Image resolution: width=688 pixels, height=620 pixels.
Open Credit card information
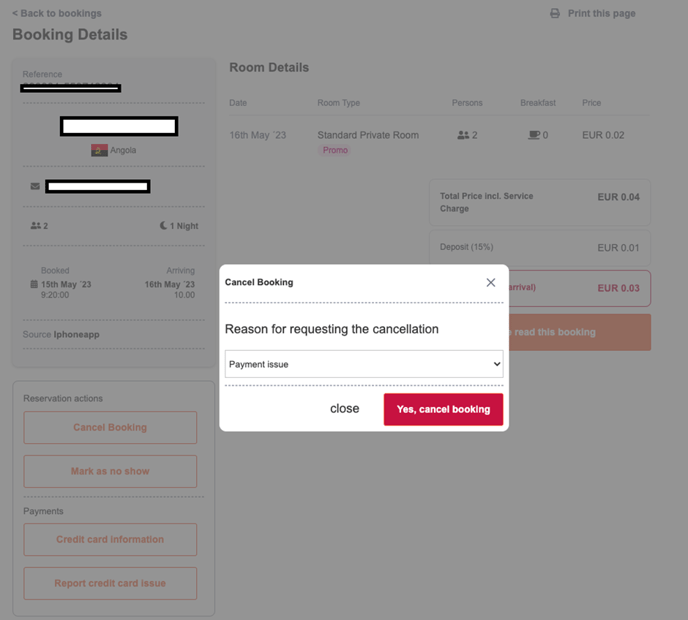click(110, 539)
